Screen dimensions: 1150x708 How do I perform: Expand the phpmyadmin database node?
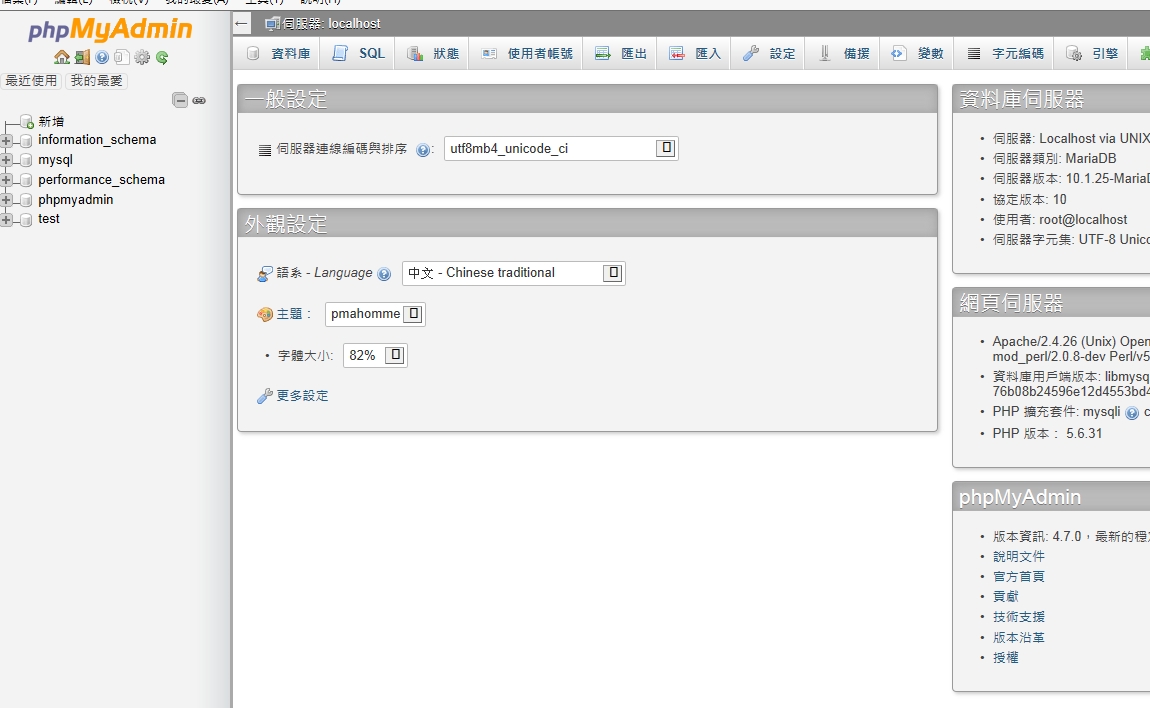pyautogui.click(x=6, y=200)
